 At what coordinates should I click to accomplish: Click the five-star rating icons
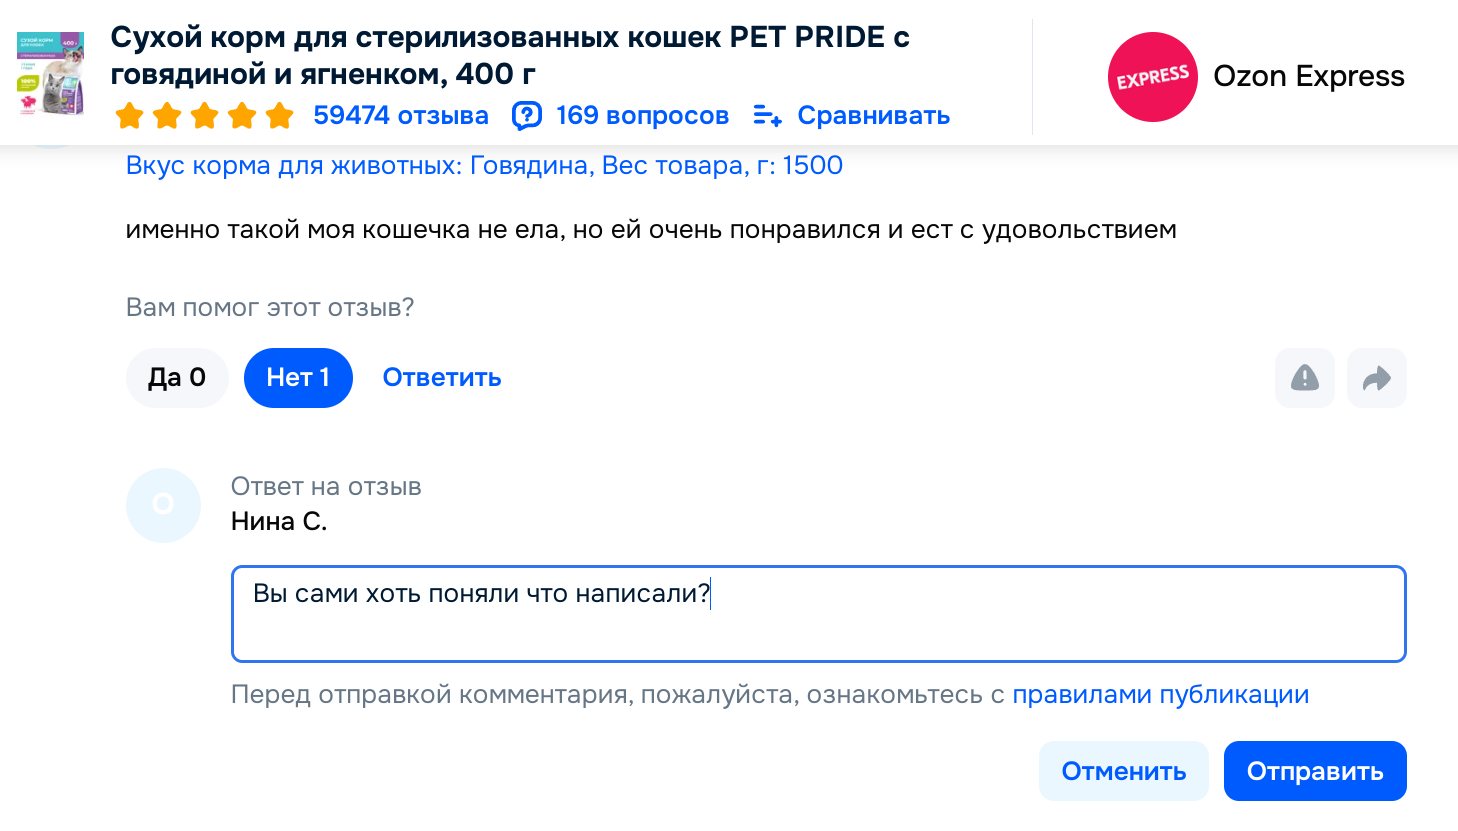click(x=204, y=116)
